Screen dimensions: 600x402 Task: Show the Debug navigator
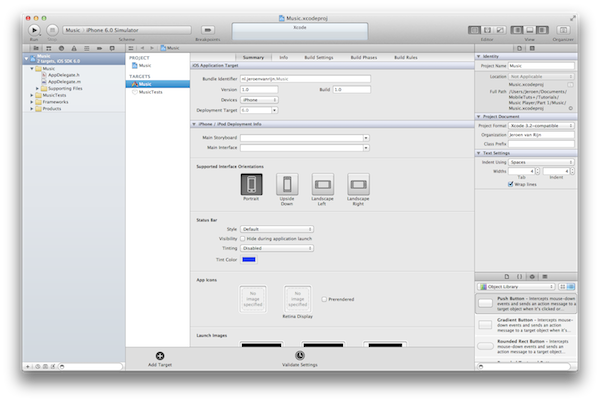point(86,48)
